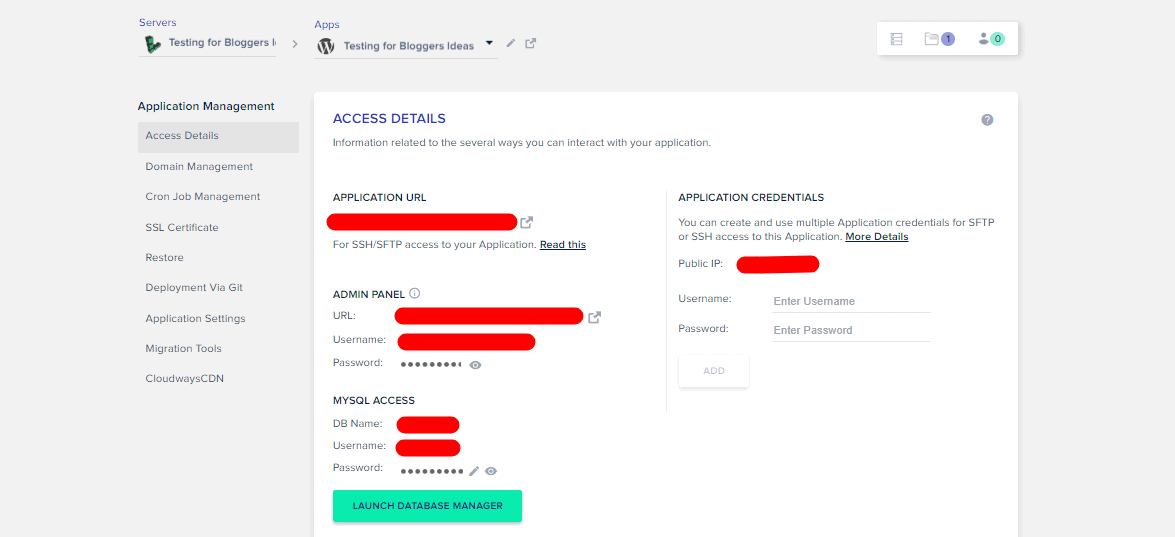The height and width of the screenshot is (537, 1175).
Task: Click the Application Management heading
Action: point(206,106)
